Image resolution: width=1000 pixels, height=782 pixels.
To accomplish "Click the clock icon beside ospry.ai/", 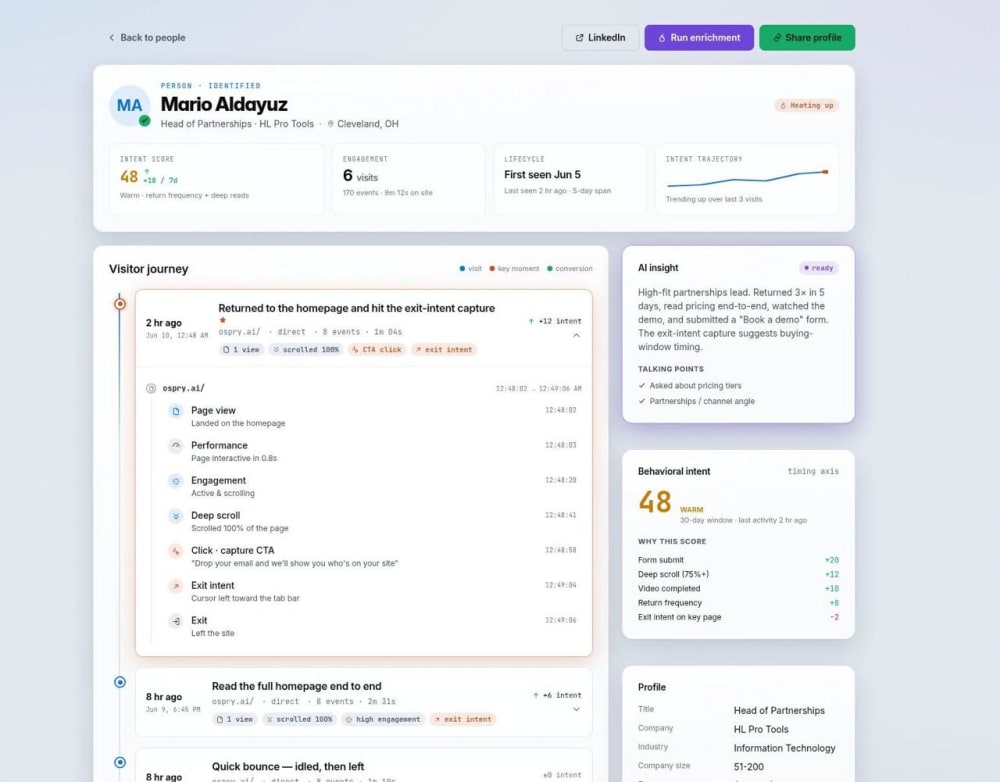I will (x=151, y=388).
